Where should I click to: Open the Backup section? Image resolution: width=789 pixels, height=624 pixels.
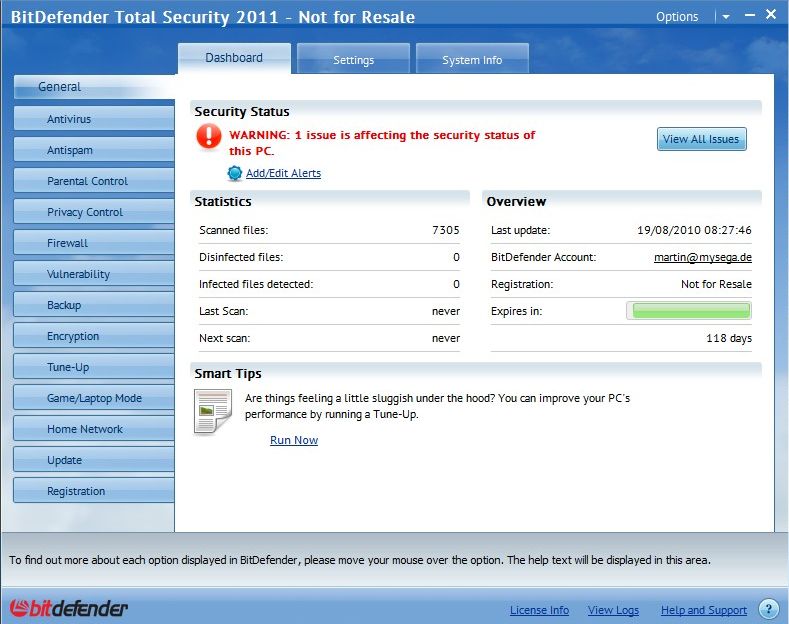pyautogui.click(x=94, y=305)
